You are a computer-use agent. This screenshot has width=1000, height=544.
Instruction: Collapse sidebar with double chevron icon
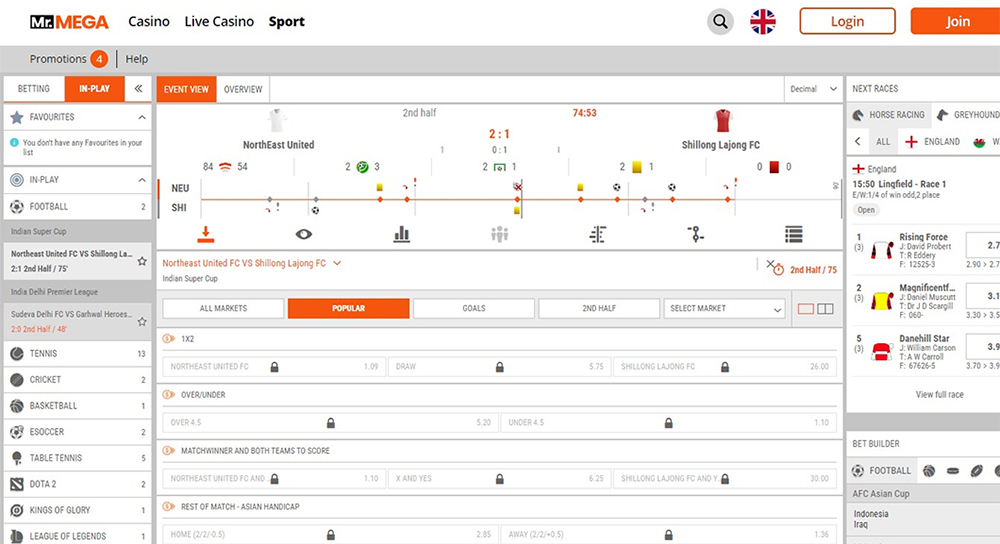coord(138,89)
